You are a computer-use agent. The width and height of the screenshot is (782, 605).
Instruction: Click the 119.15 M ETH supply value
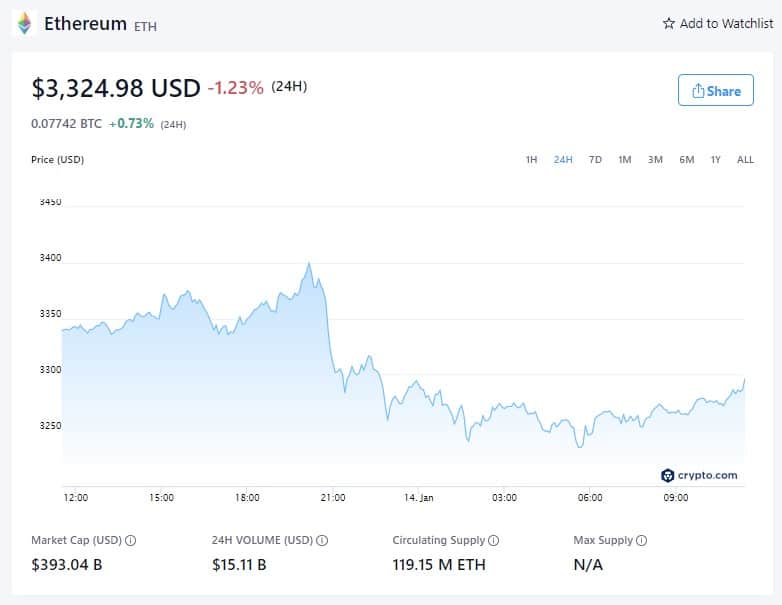coord(439,565)
